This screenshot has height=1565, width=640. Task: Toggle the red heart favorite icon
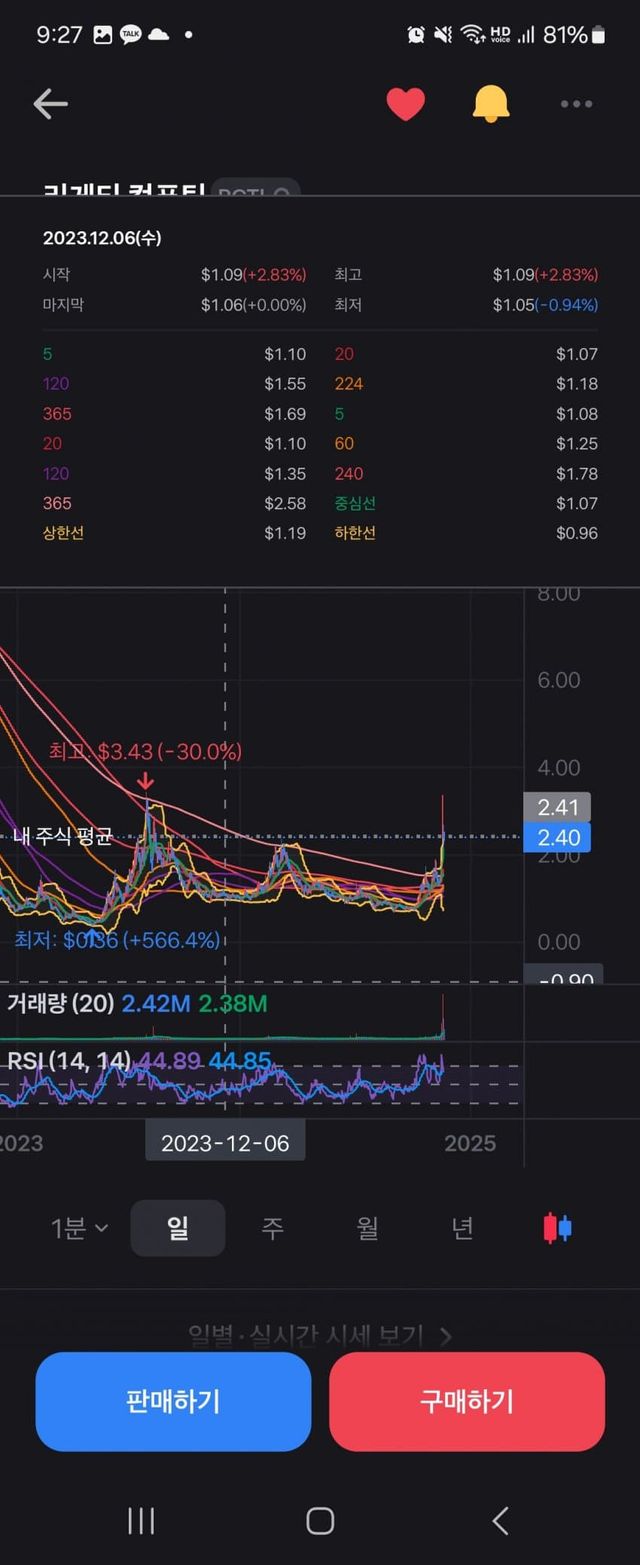pyautogui.click(x=405, y=104)
